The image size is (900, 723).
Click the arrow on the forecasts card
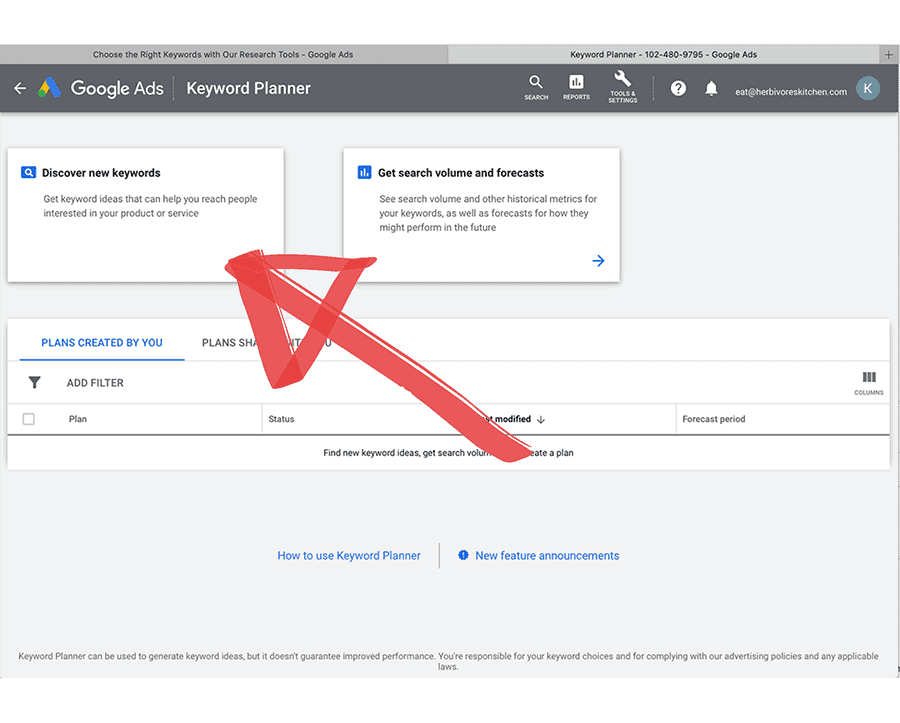598,261
